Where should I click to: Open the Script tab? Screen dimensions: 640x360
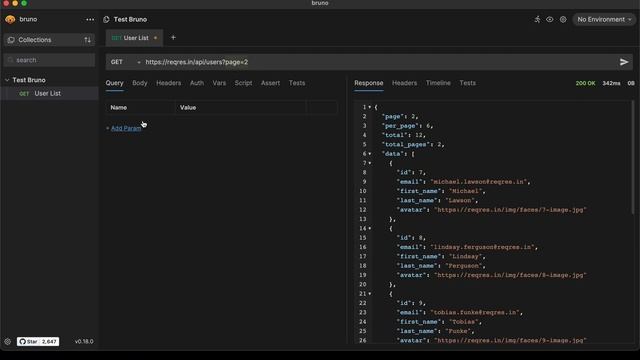(x=243, y=83)
